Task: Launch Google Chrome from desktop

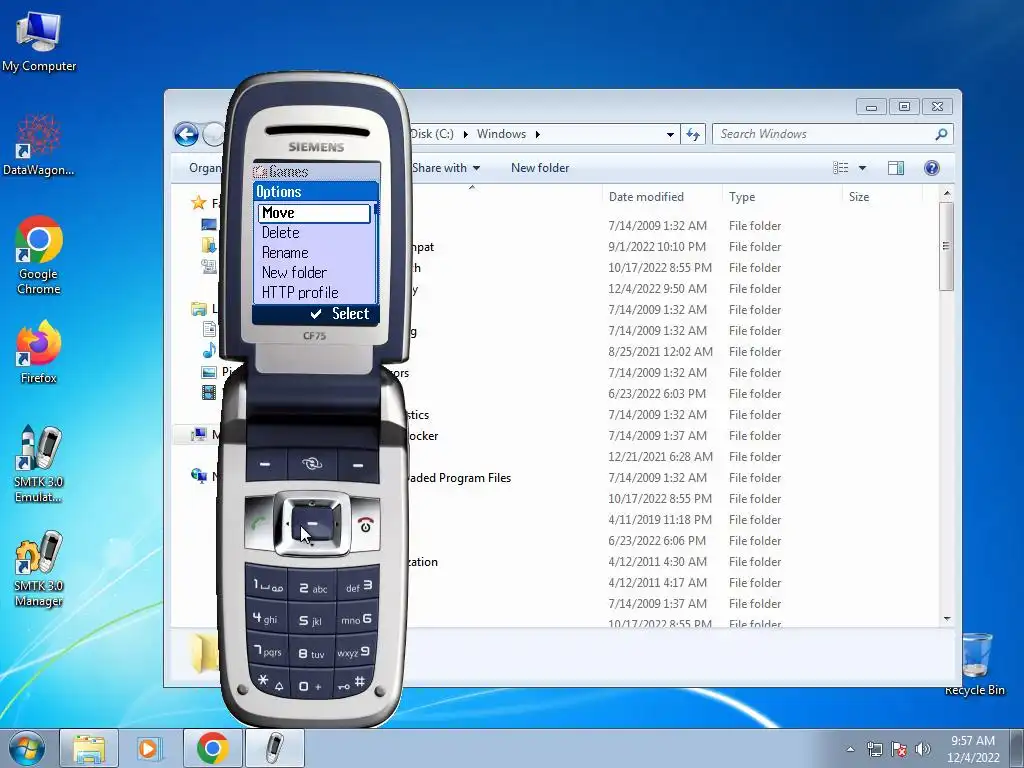Action: pos(39,255)
